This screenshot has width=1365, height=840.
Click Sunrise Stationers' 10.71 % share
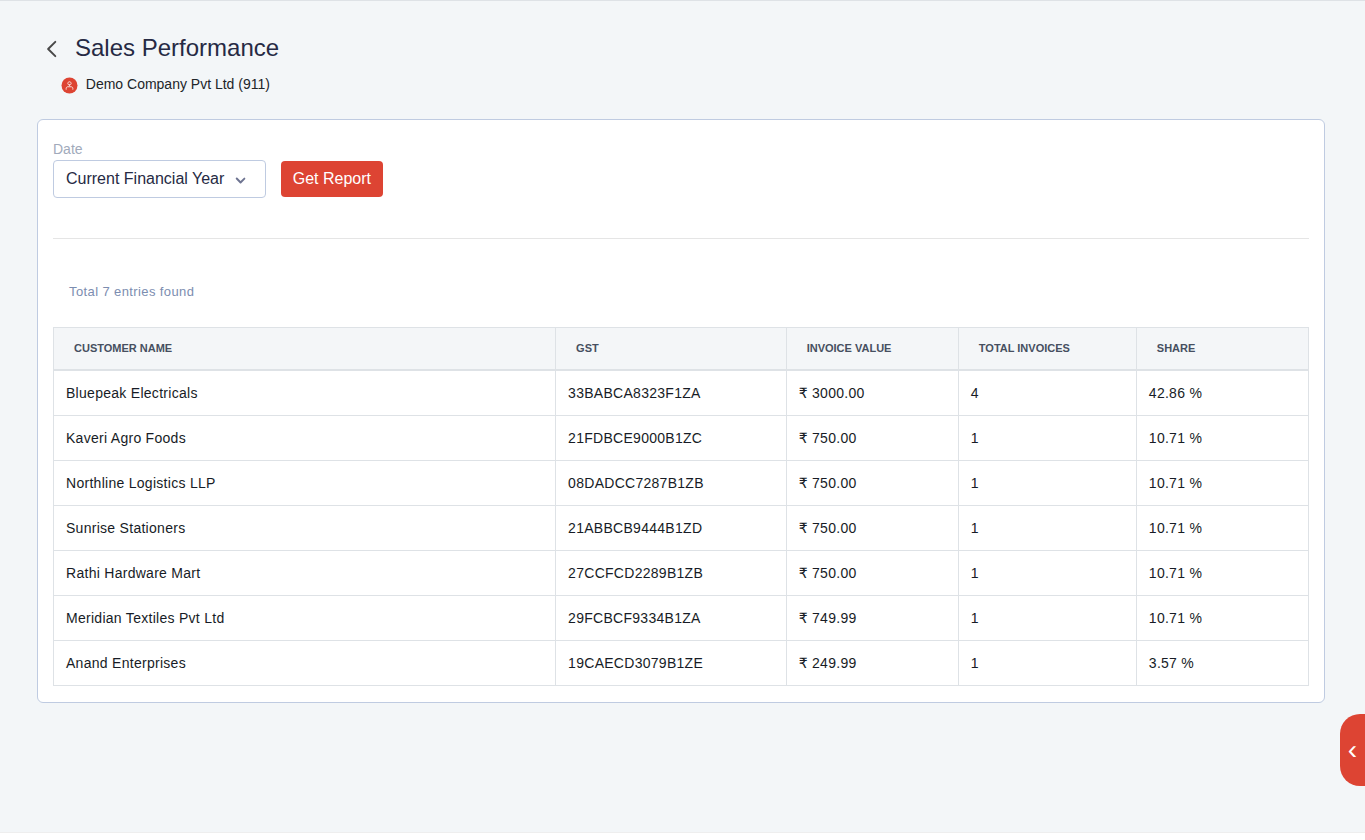coord(1175,528)
